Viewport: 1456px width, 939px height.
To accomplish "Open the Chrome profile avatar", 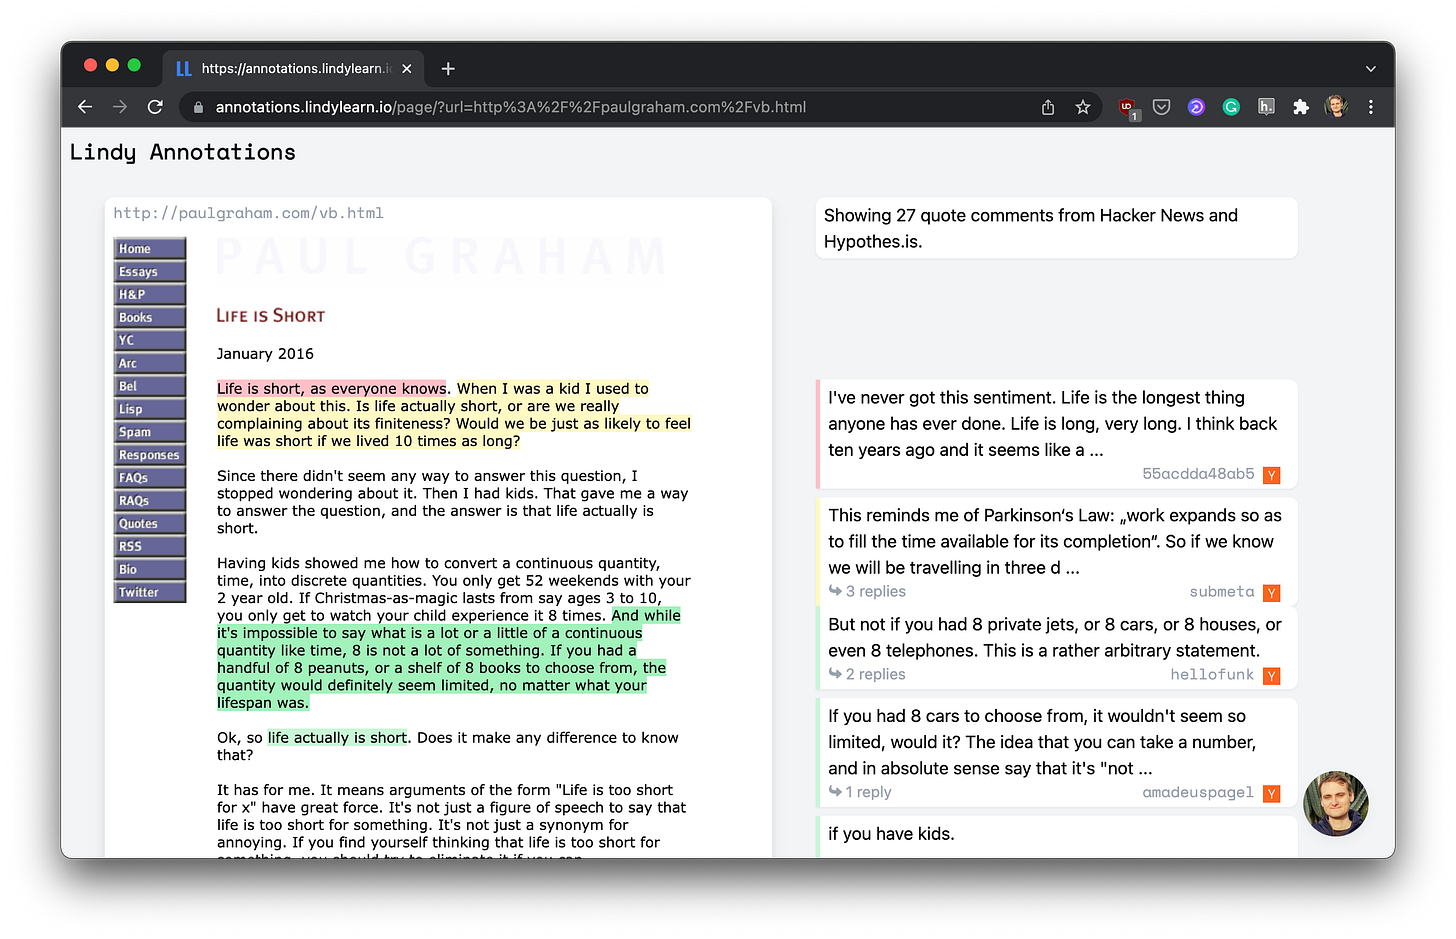I will (1336, 107).
